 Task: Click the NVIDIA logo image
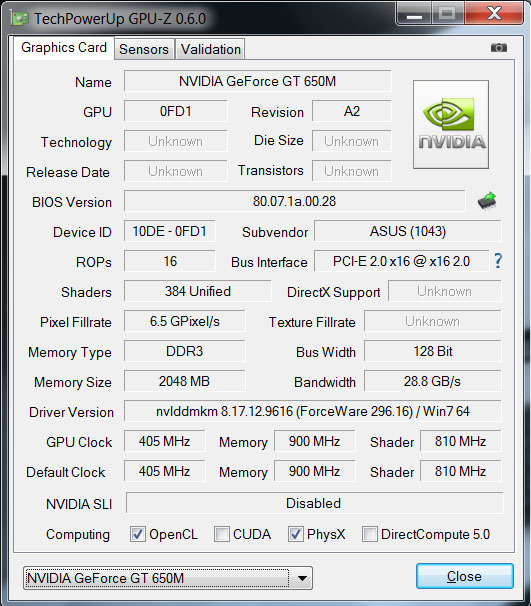(451, 124)
